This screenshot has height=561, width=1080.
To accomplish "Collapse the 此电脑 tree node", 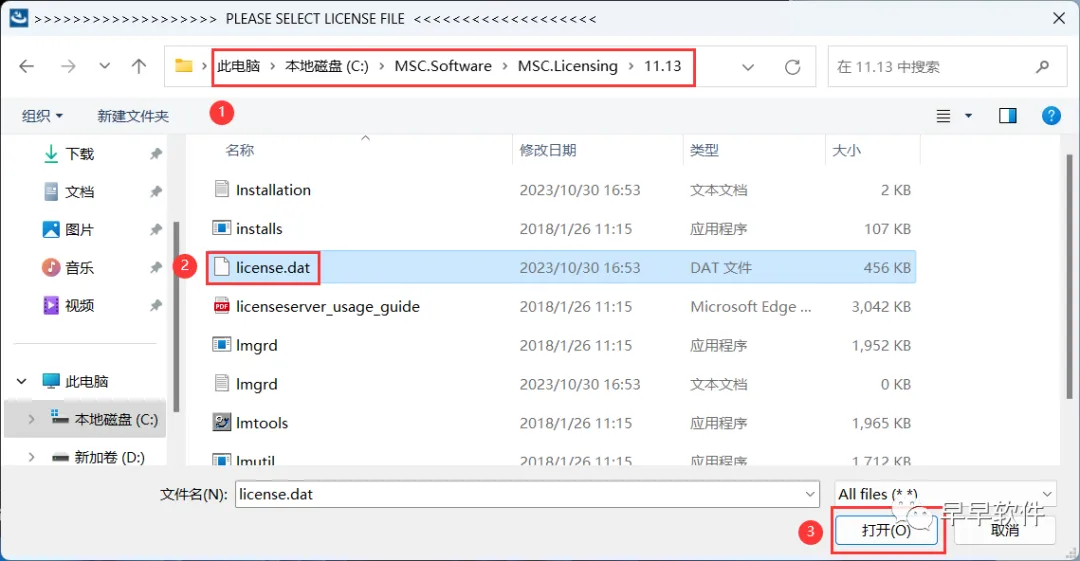I will (22, 381).
